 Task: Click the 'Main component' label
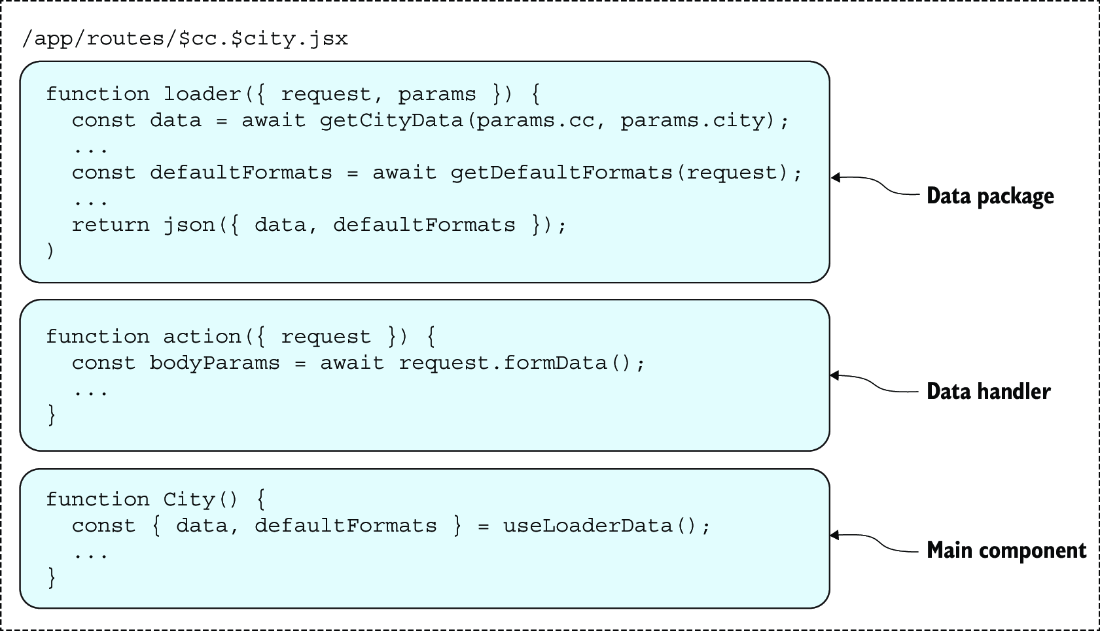[x=1006, y=550]
